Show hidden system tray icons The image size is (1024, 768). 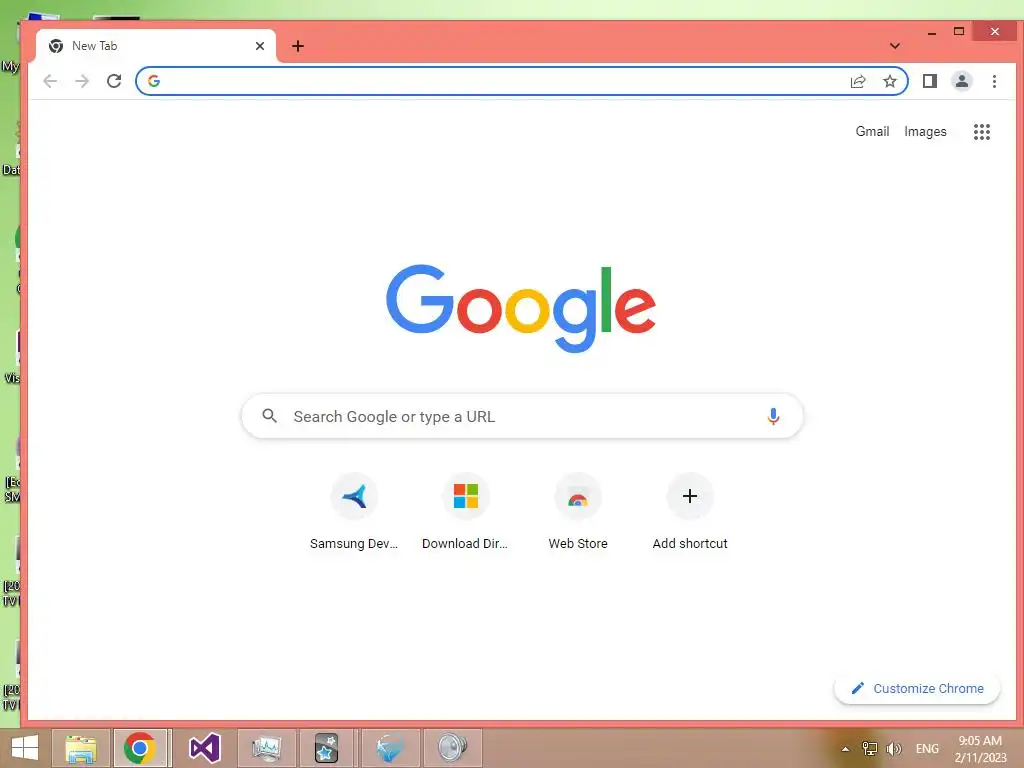click(845, 749)
